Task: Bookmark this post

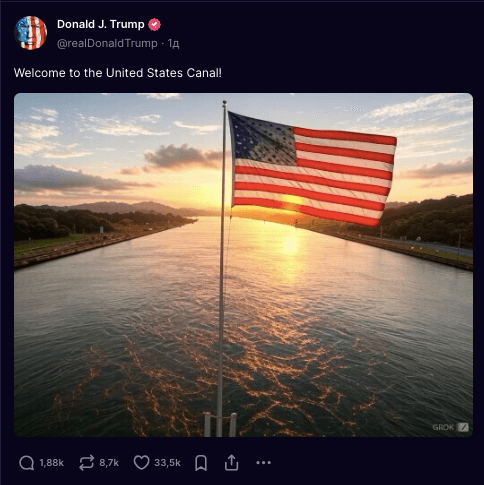Action: (201, 463)
